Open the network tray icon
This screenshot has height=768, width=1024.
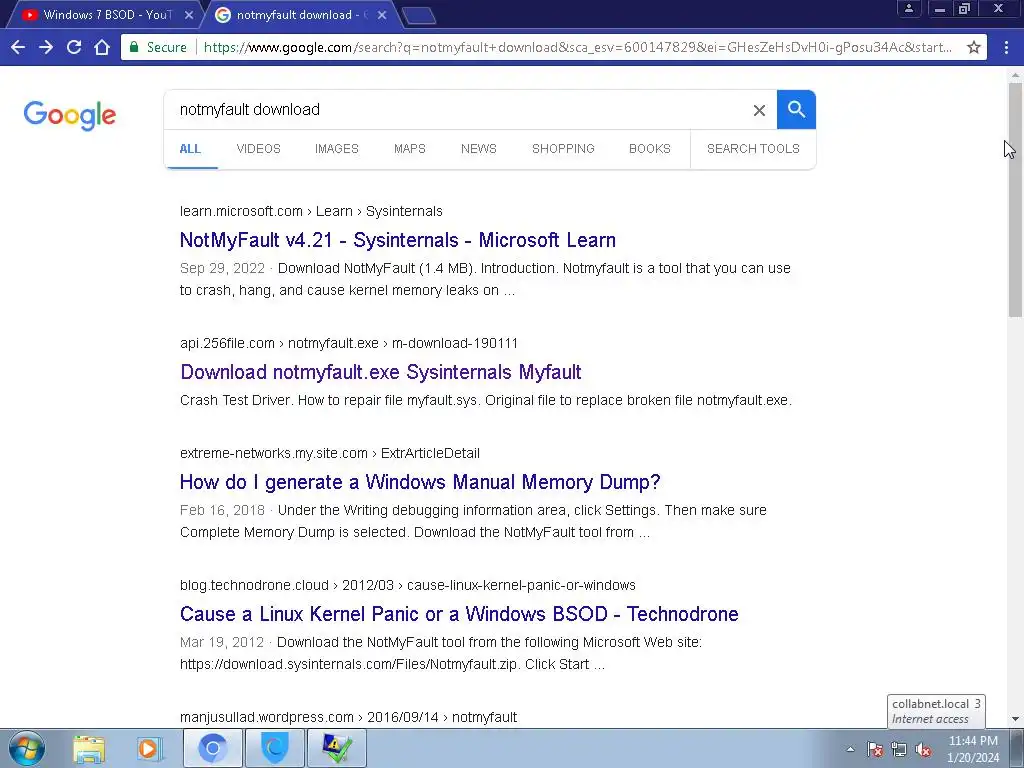coord(899,750)
